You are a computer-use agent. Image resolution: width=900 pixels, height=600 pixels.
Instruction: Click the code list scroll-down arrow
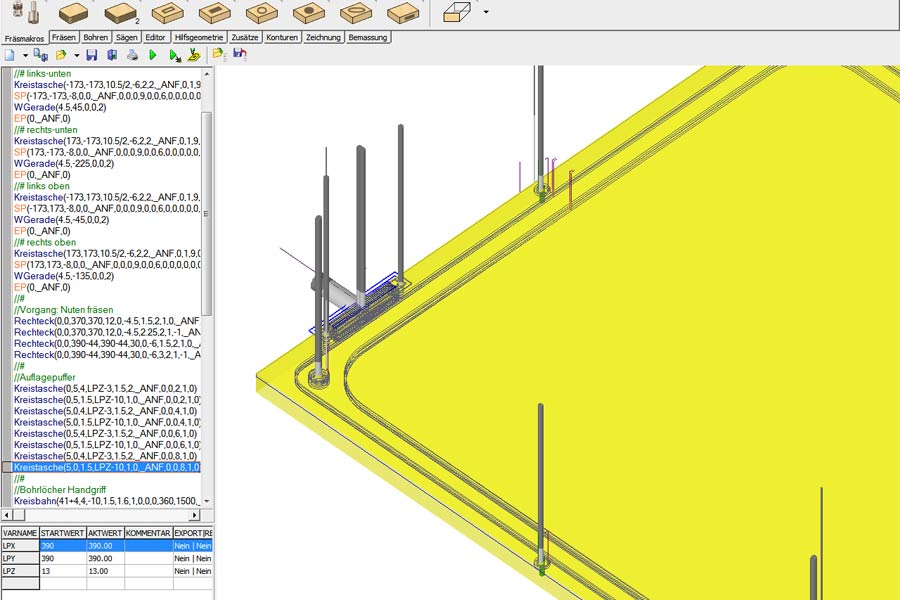point(207,501)
